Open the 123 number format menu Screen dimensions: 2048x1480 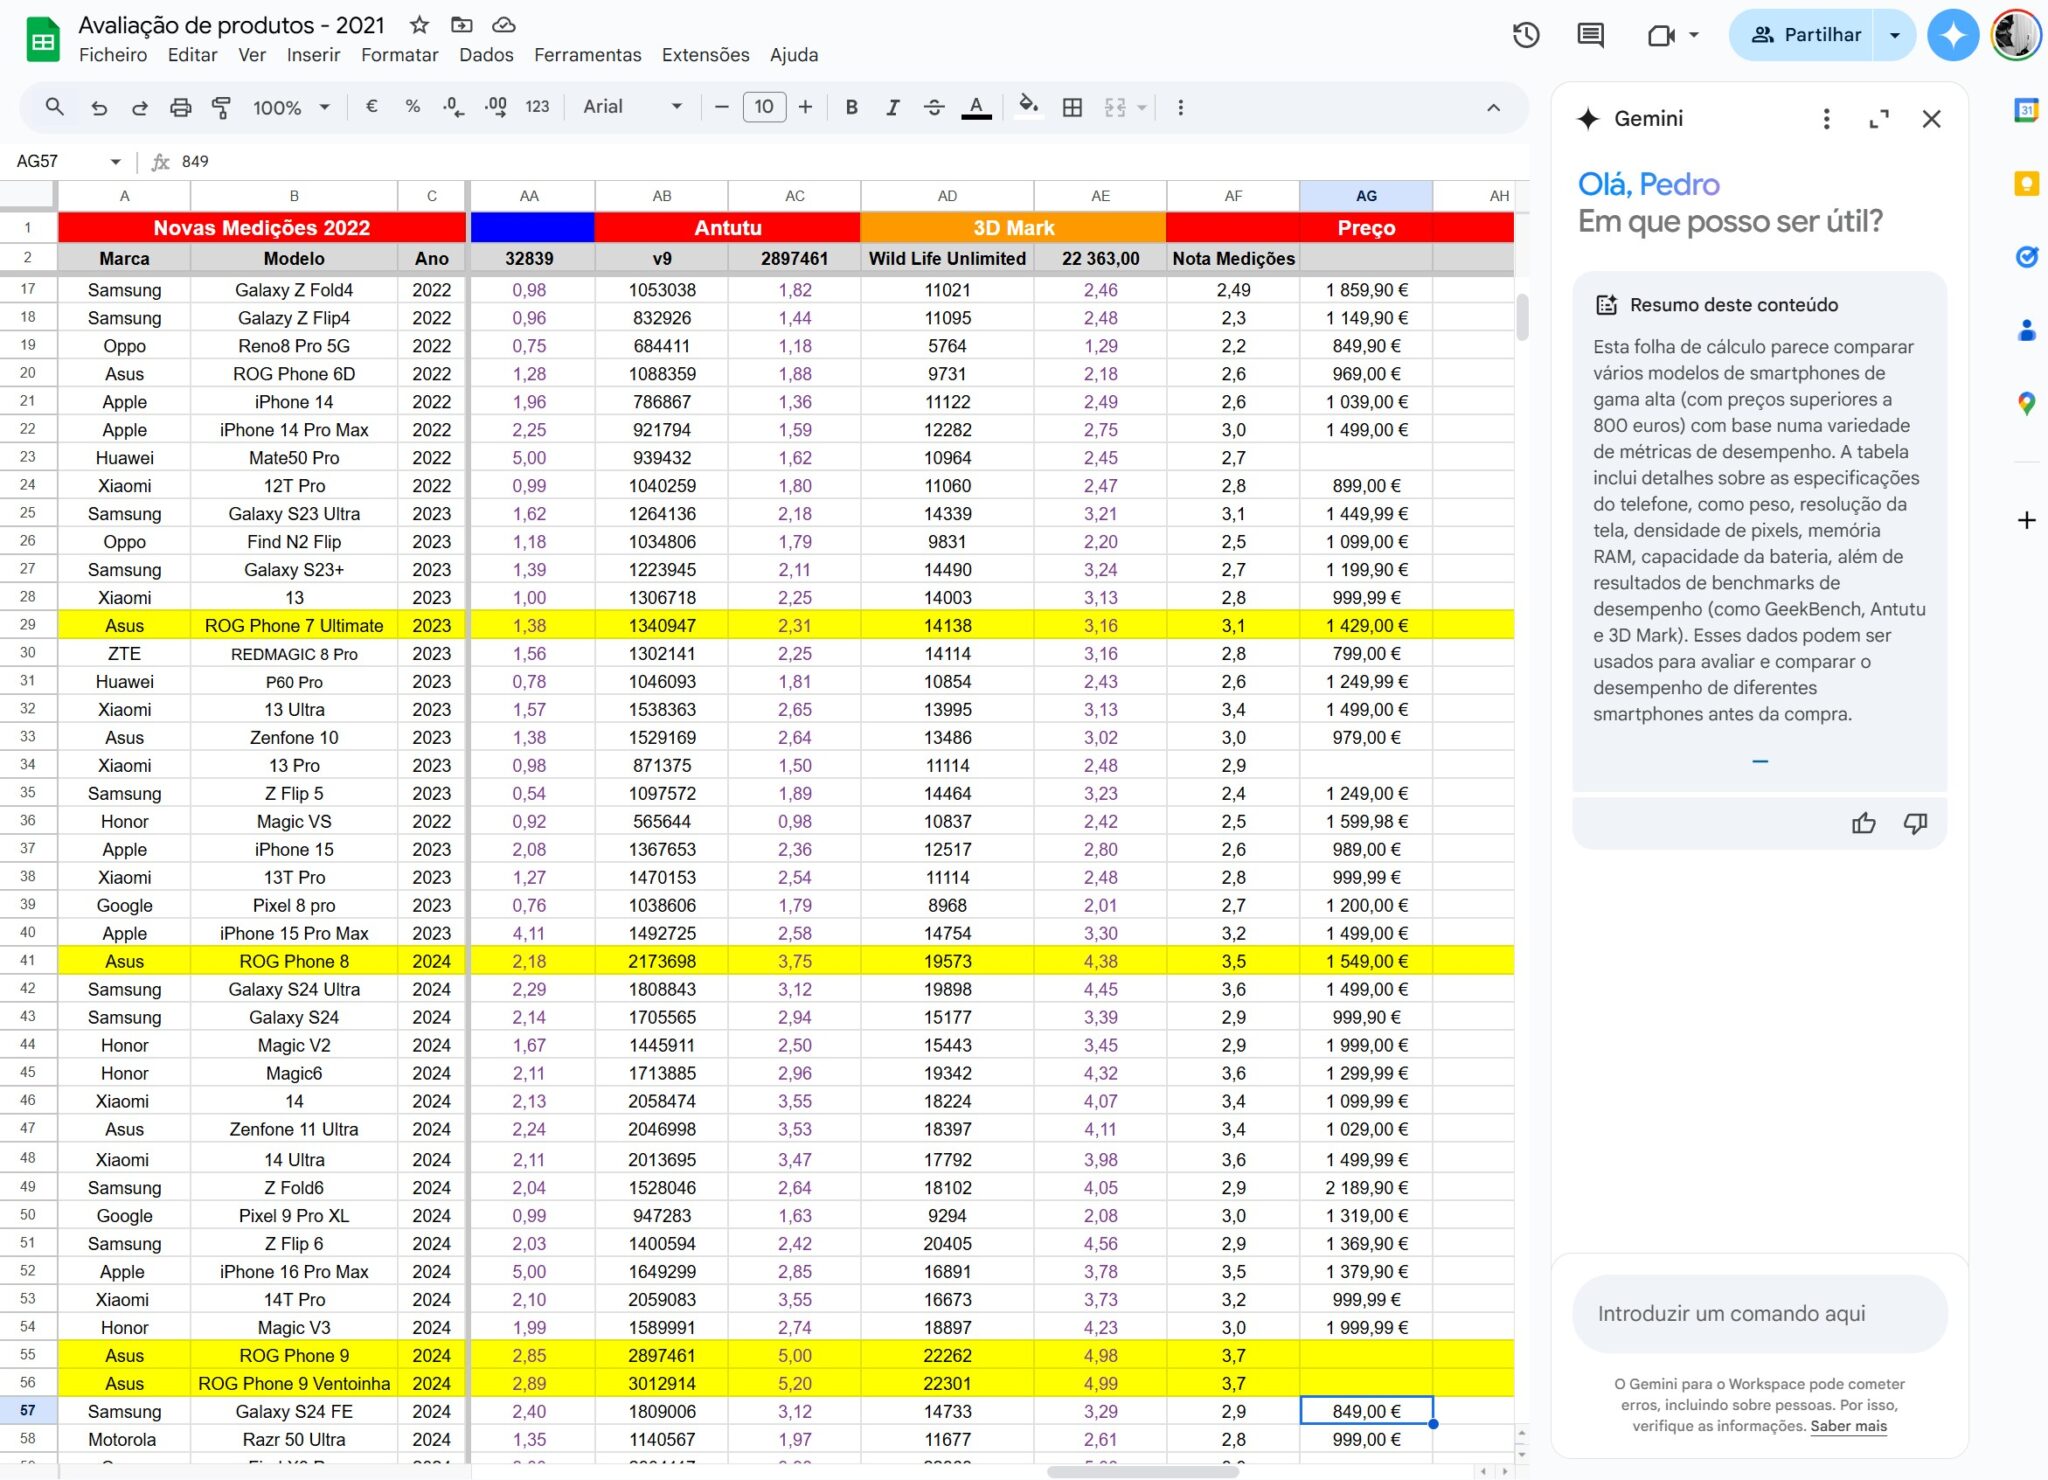point(537,106)
